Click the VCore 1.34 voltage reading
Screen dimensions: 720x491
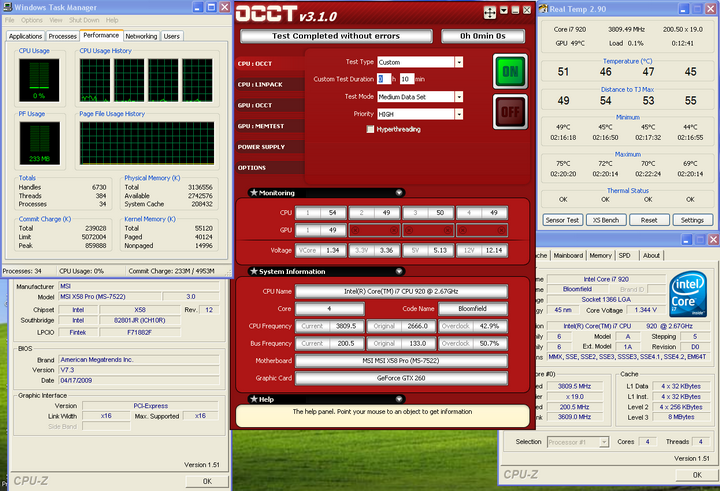(x=320, y=250)
